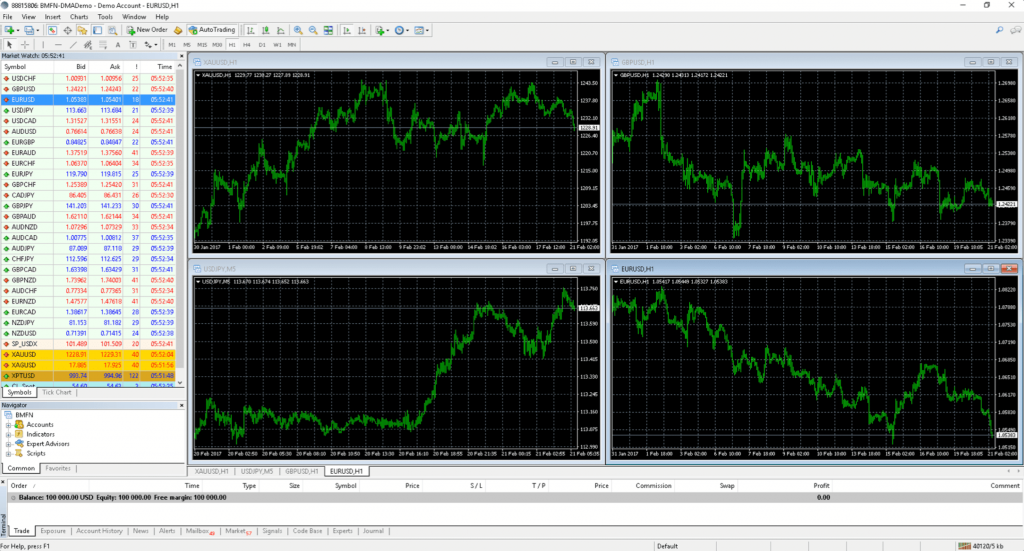Expand the Accounts tree node
The height and width of the screenshot is (551, 1024).
(8, 424)
